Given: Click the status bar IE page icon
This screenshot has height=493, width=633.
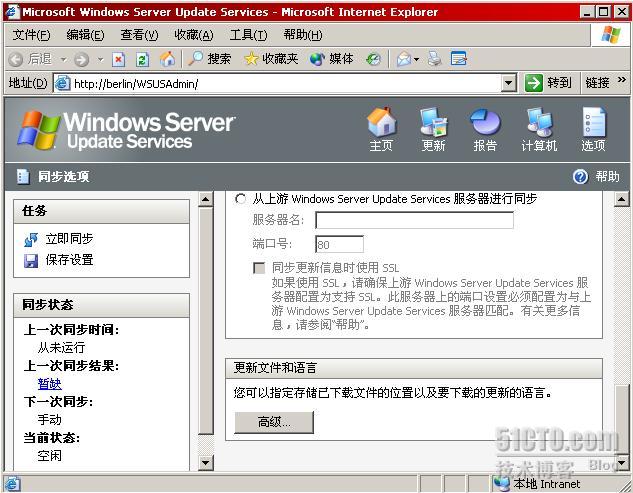Looking at the screenshot, I should click(x=12, y=484).
